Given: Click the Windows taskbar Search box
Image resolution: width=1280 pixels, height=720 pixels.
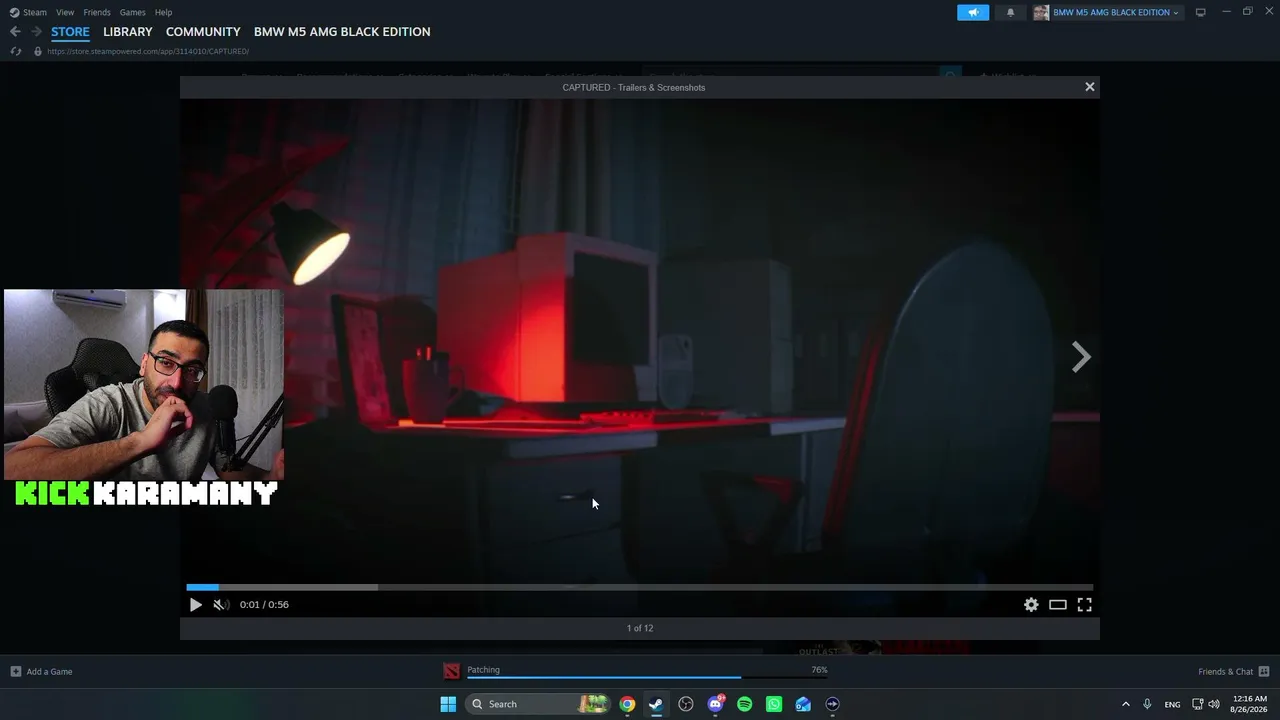Looking at the screenshot, I should (x=538, y=704).
